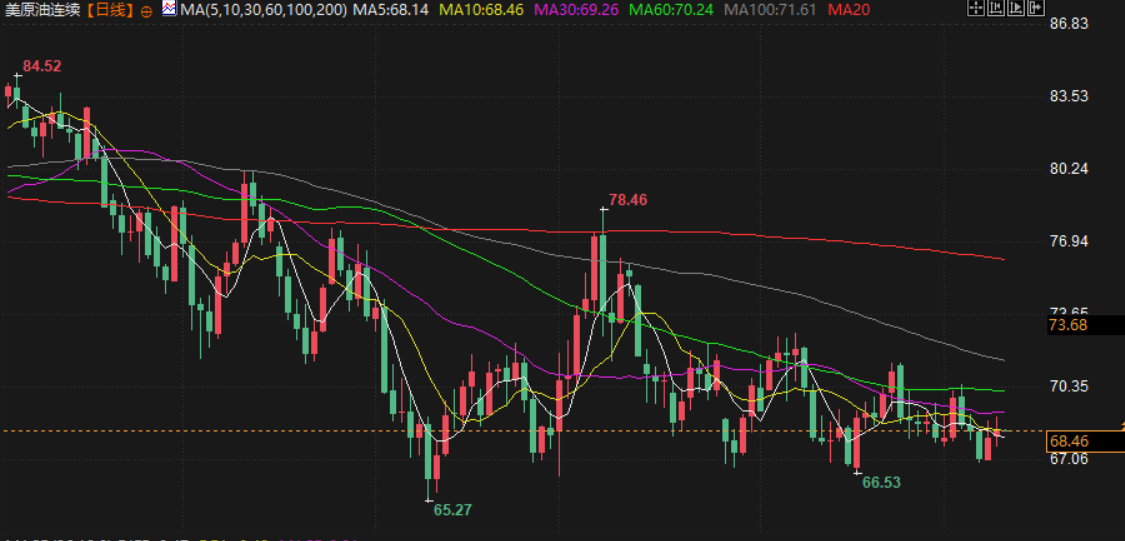Image resolution: width=1125 pixels, height=541 pixels.
Task: Click the jump-to-start axis icon
Action: click(x=996, y=8)
